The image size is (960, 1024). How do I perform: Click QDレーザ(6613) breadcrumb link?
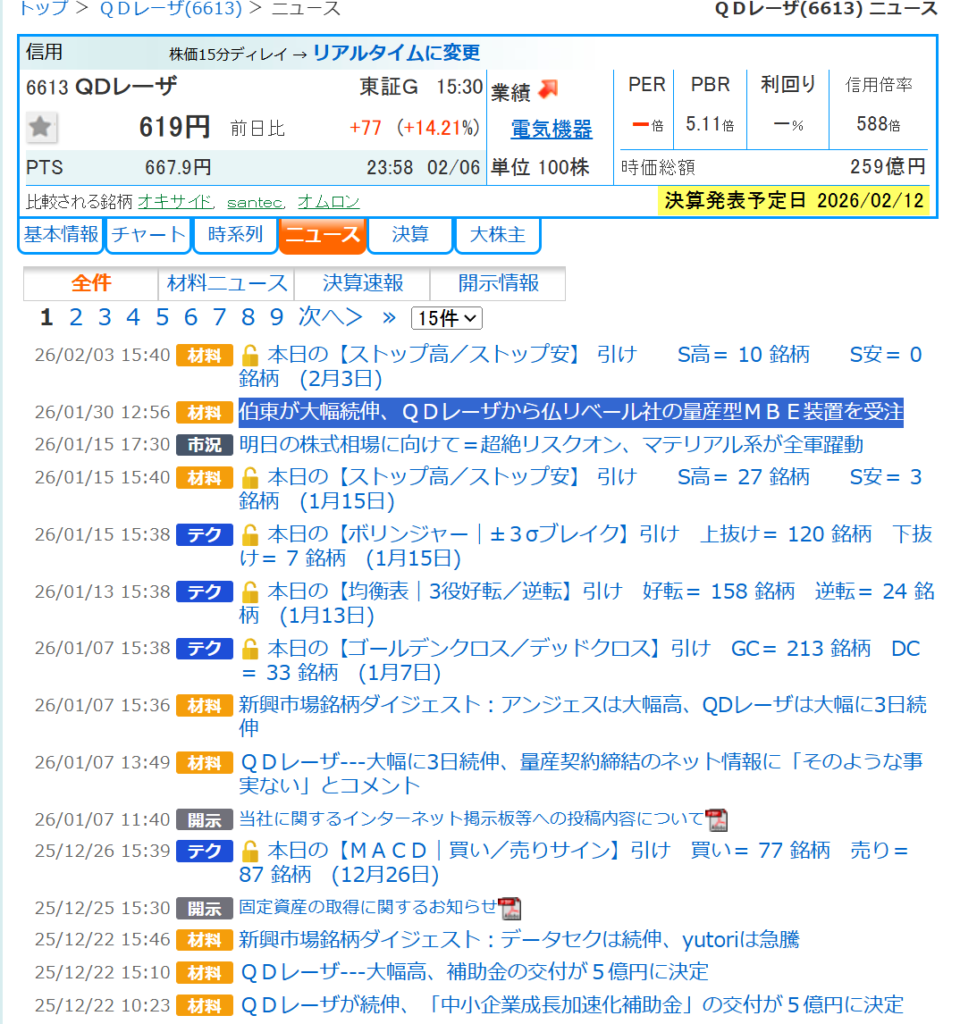[x=171, y=9]
